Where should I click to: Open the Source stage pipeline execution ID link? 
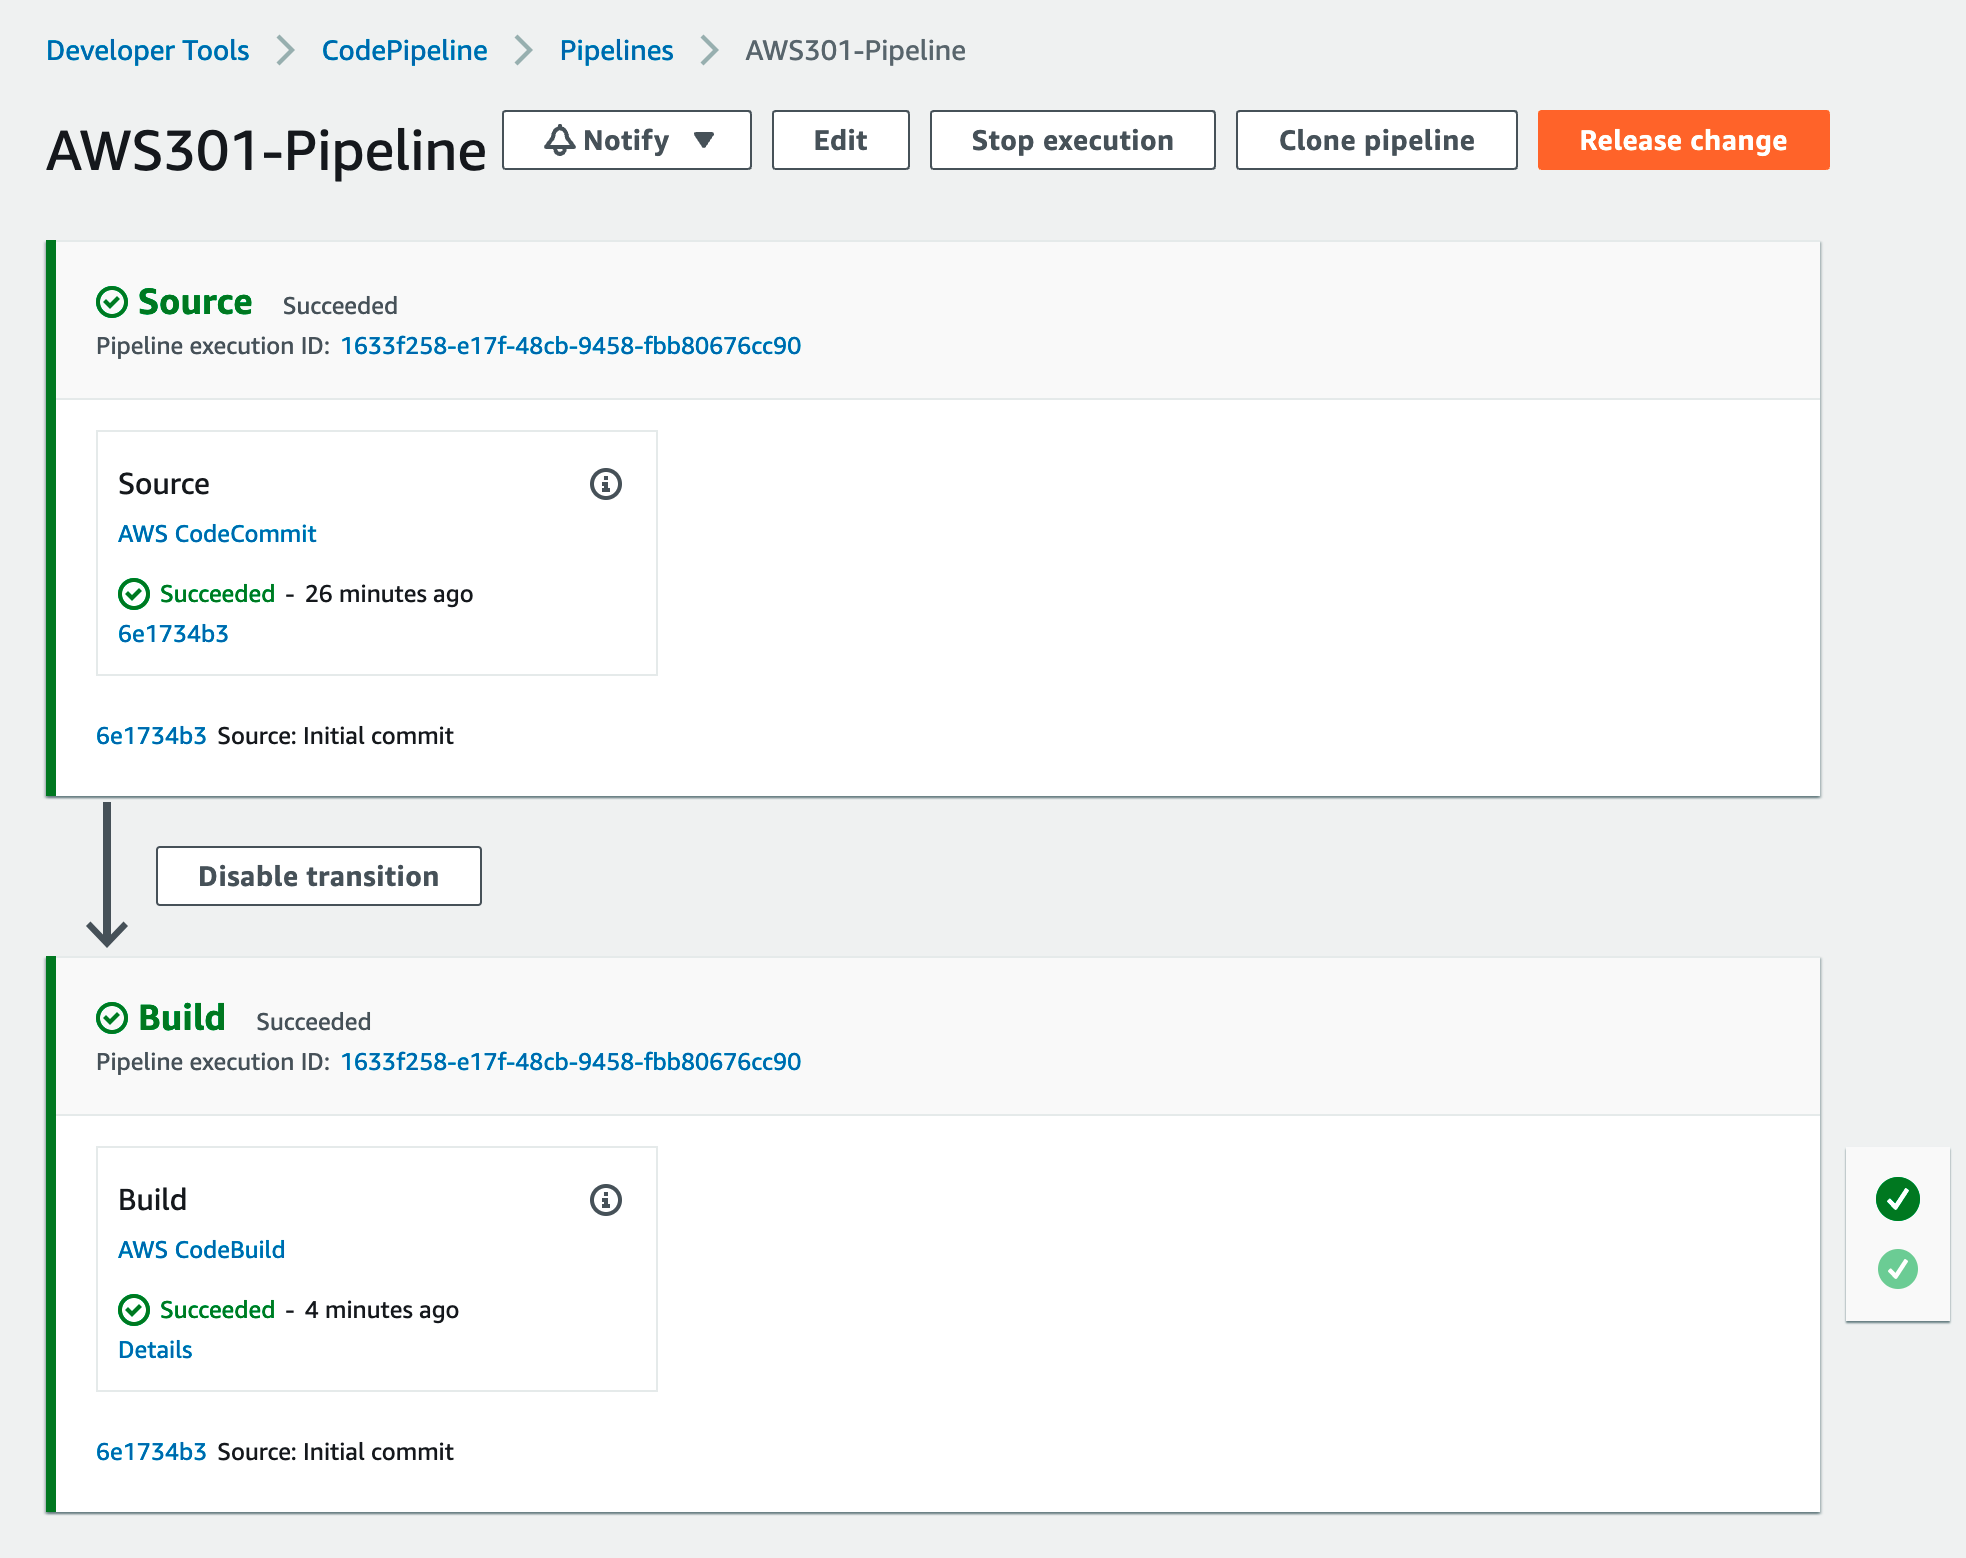(x=570, y=346)
